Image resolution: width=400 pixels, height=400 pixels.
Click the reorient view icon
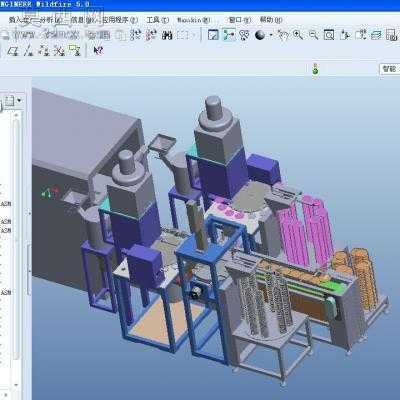[x=345, y=35]
